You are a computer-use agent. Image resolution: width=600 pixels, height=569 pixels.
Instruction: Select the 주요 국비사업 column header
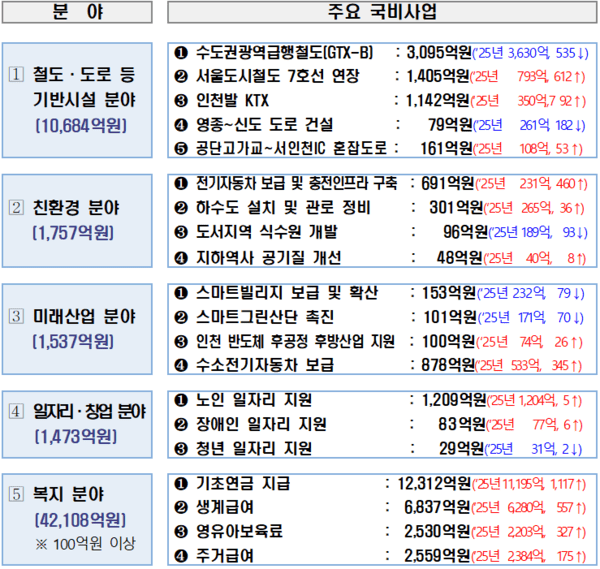point(380,14)
